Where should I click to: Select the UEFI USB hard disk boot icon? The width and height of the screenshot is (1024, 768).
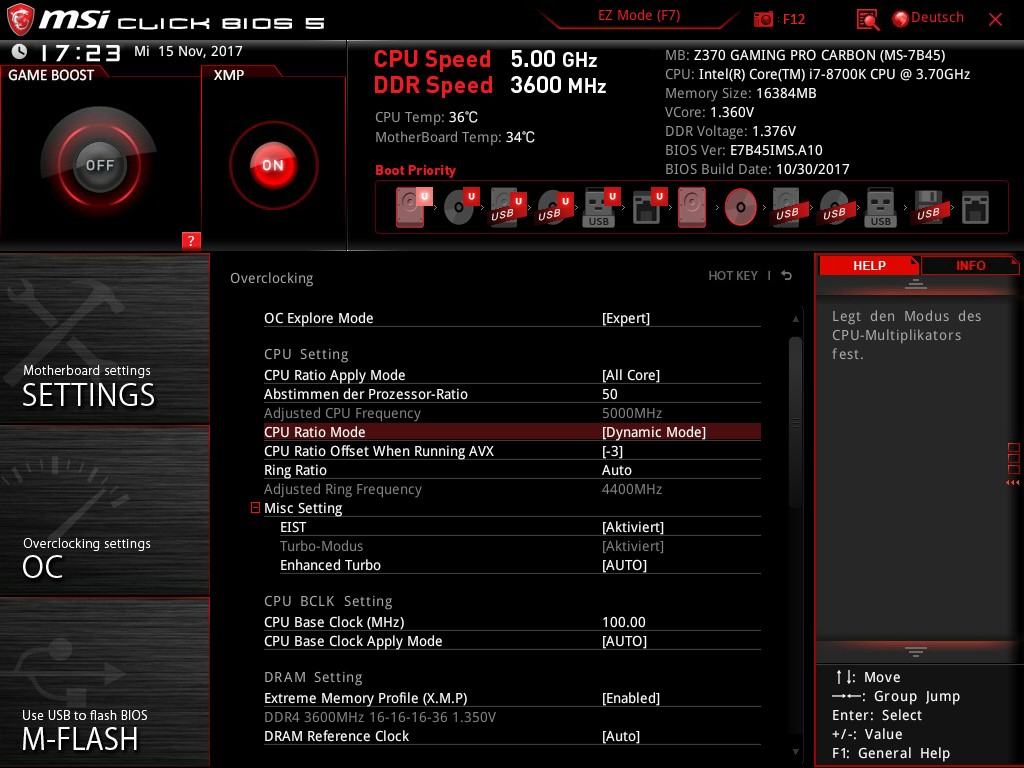click(x=507, y=207)
